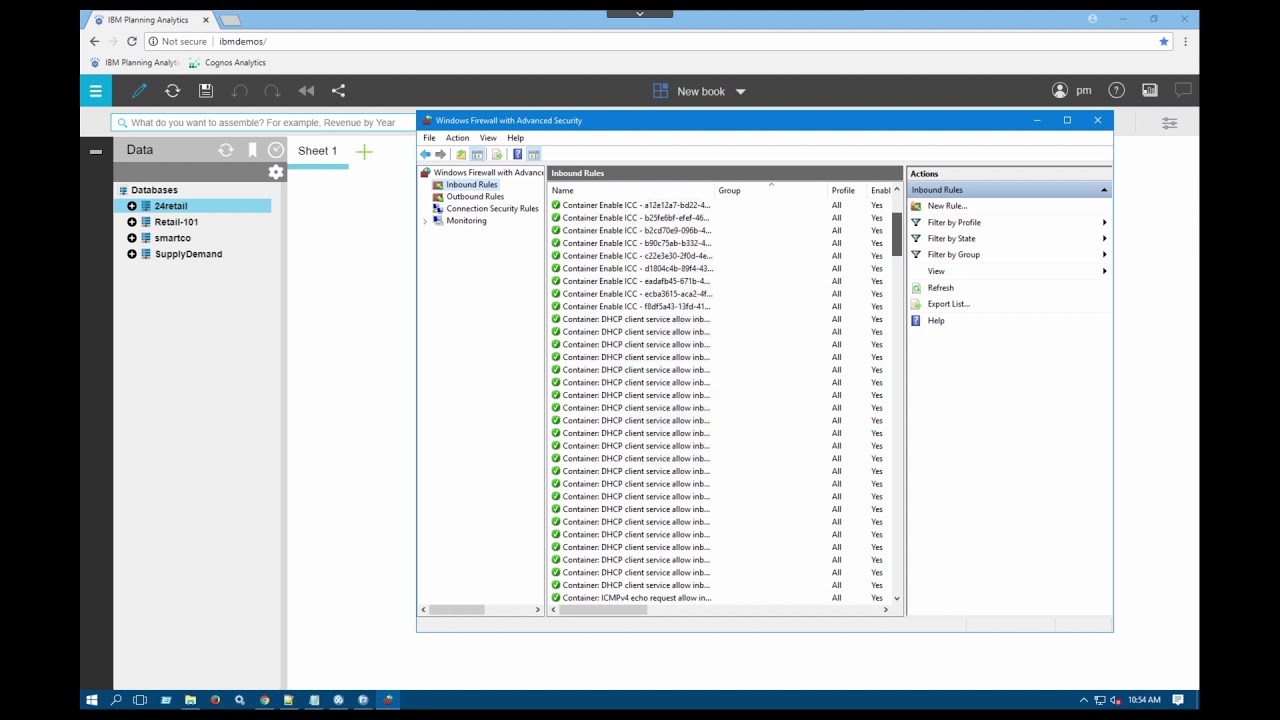The image size is (1280, 720).
Task: Click the browser reload button
Action: tap(131, 41)
